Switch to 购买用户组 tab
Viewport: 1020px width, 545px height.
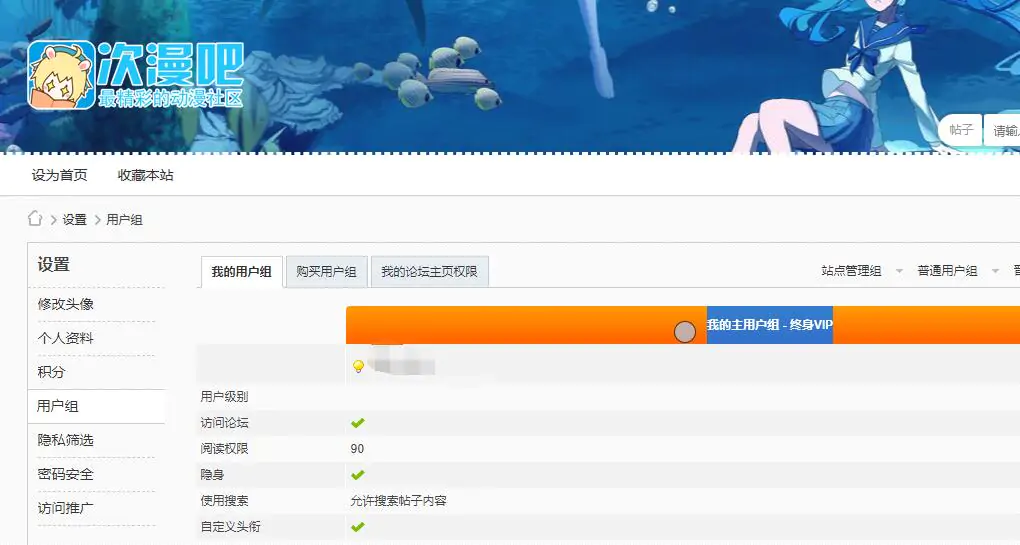click(x=327, y=271)
